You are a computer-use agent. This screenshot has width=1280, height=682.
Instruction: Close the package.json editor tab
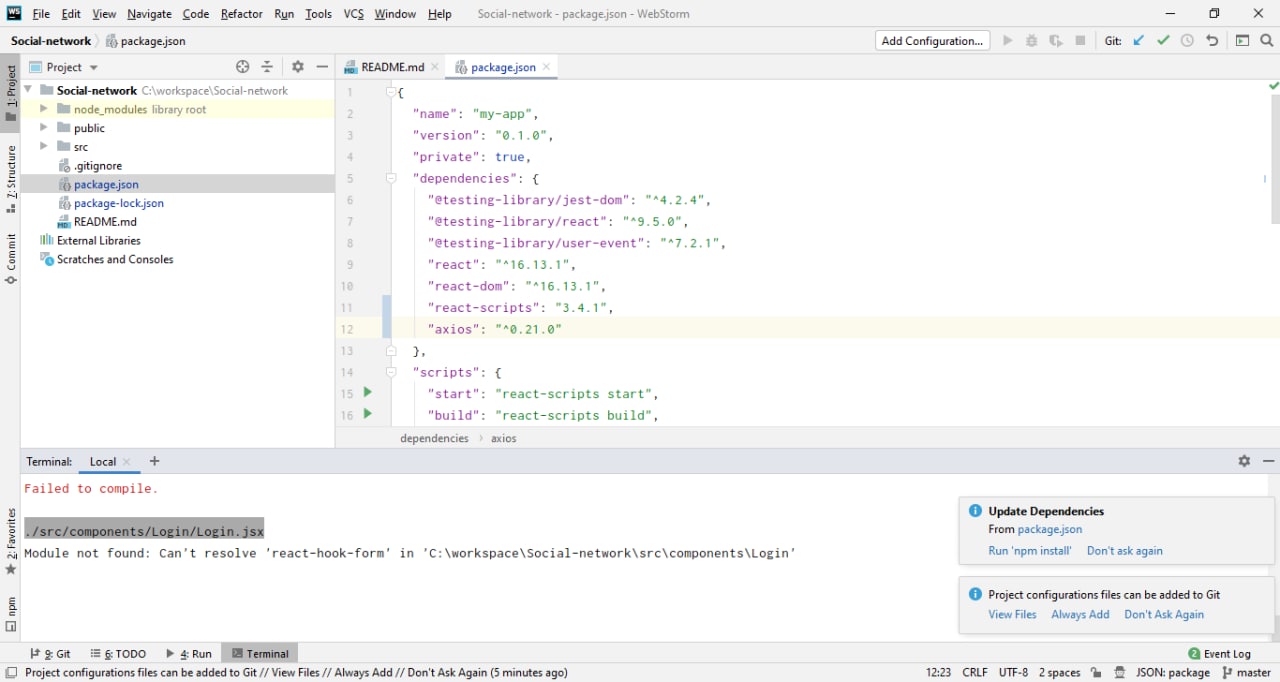coord(547,67)
